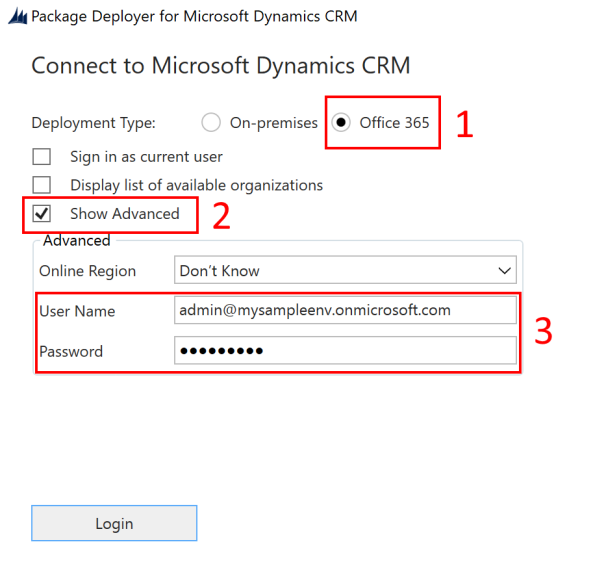Click the Dynamics CRM logo icon
This screenshot has width=593, height=566.
18,17
